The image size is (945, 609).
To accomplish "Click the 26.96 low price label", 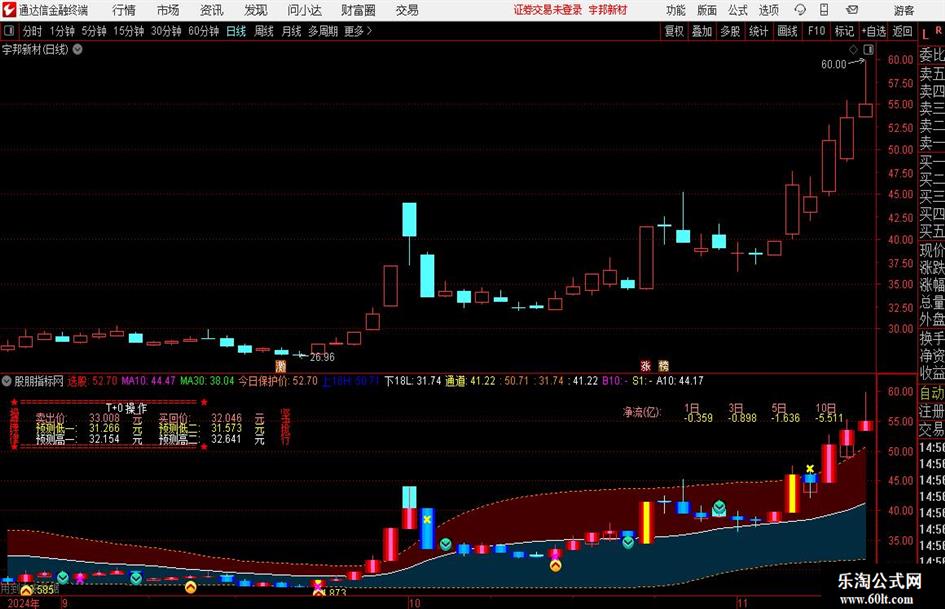I will click(x=322, y=357).
